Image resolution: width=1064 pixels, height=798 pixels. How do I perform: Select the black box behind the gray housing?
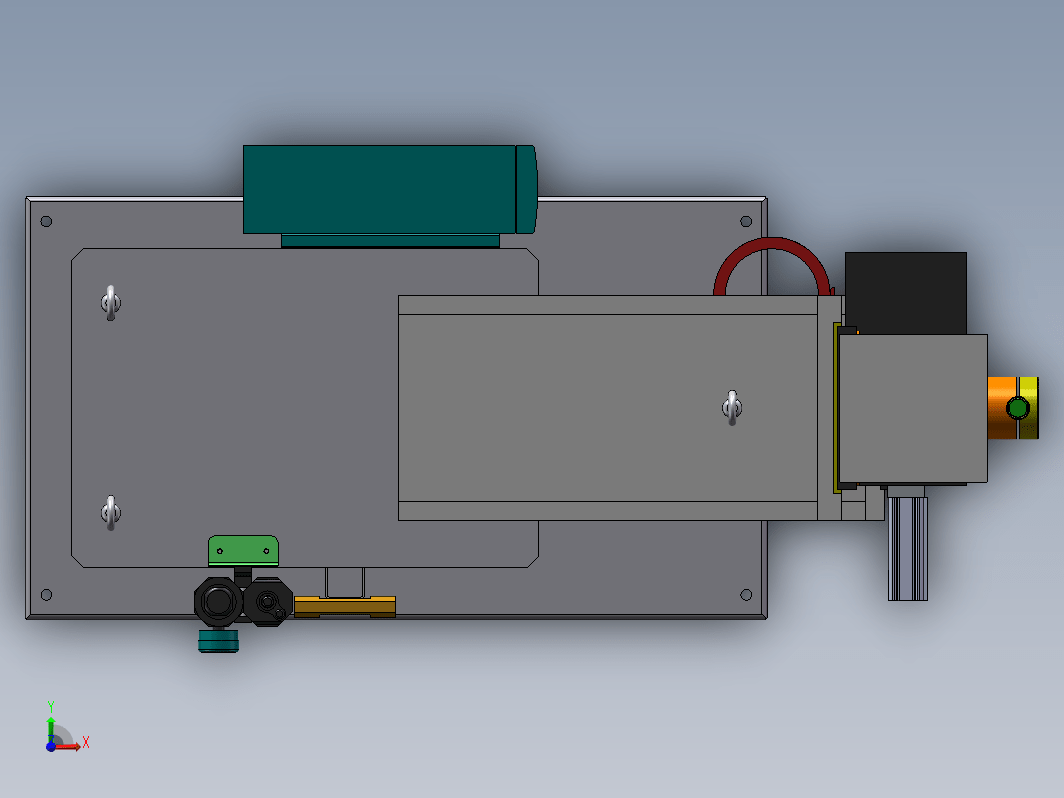(x=906, y=292)
